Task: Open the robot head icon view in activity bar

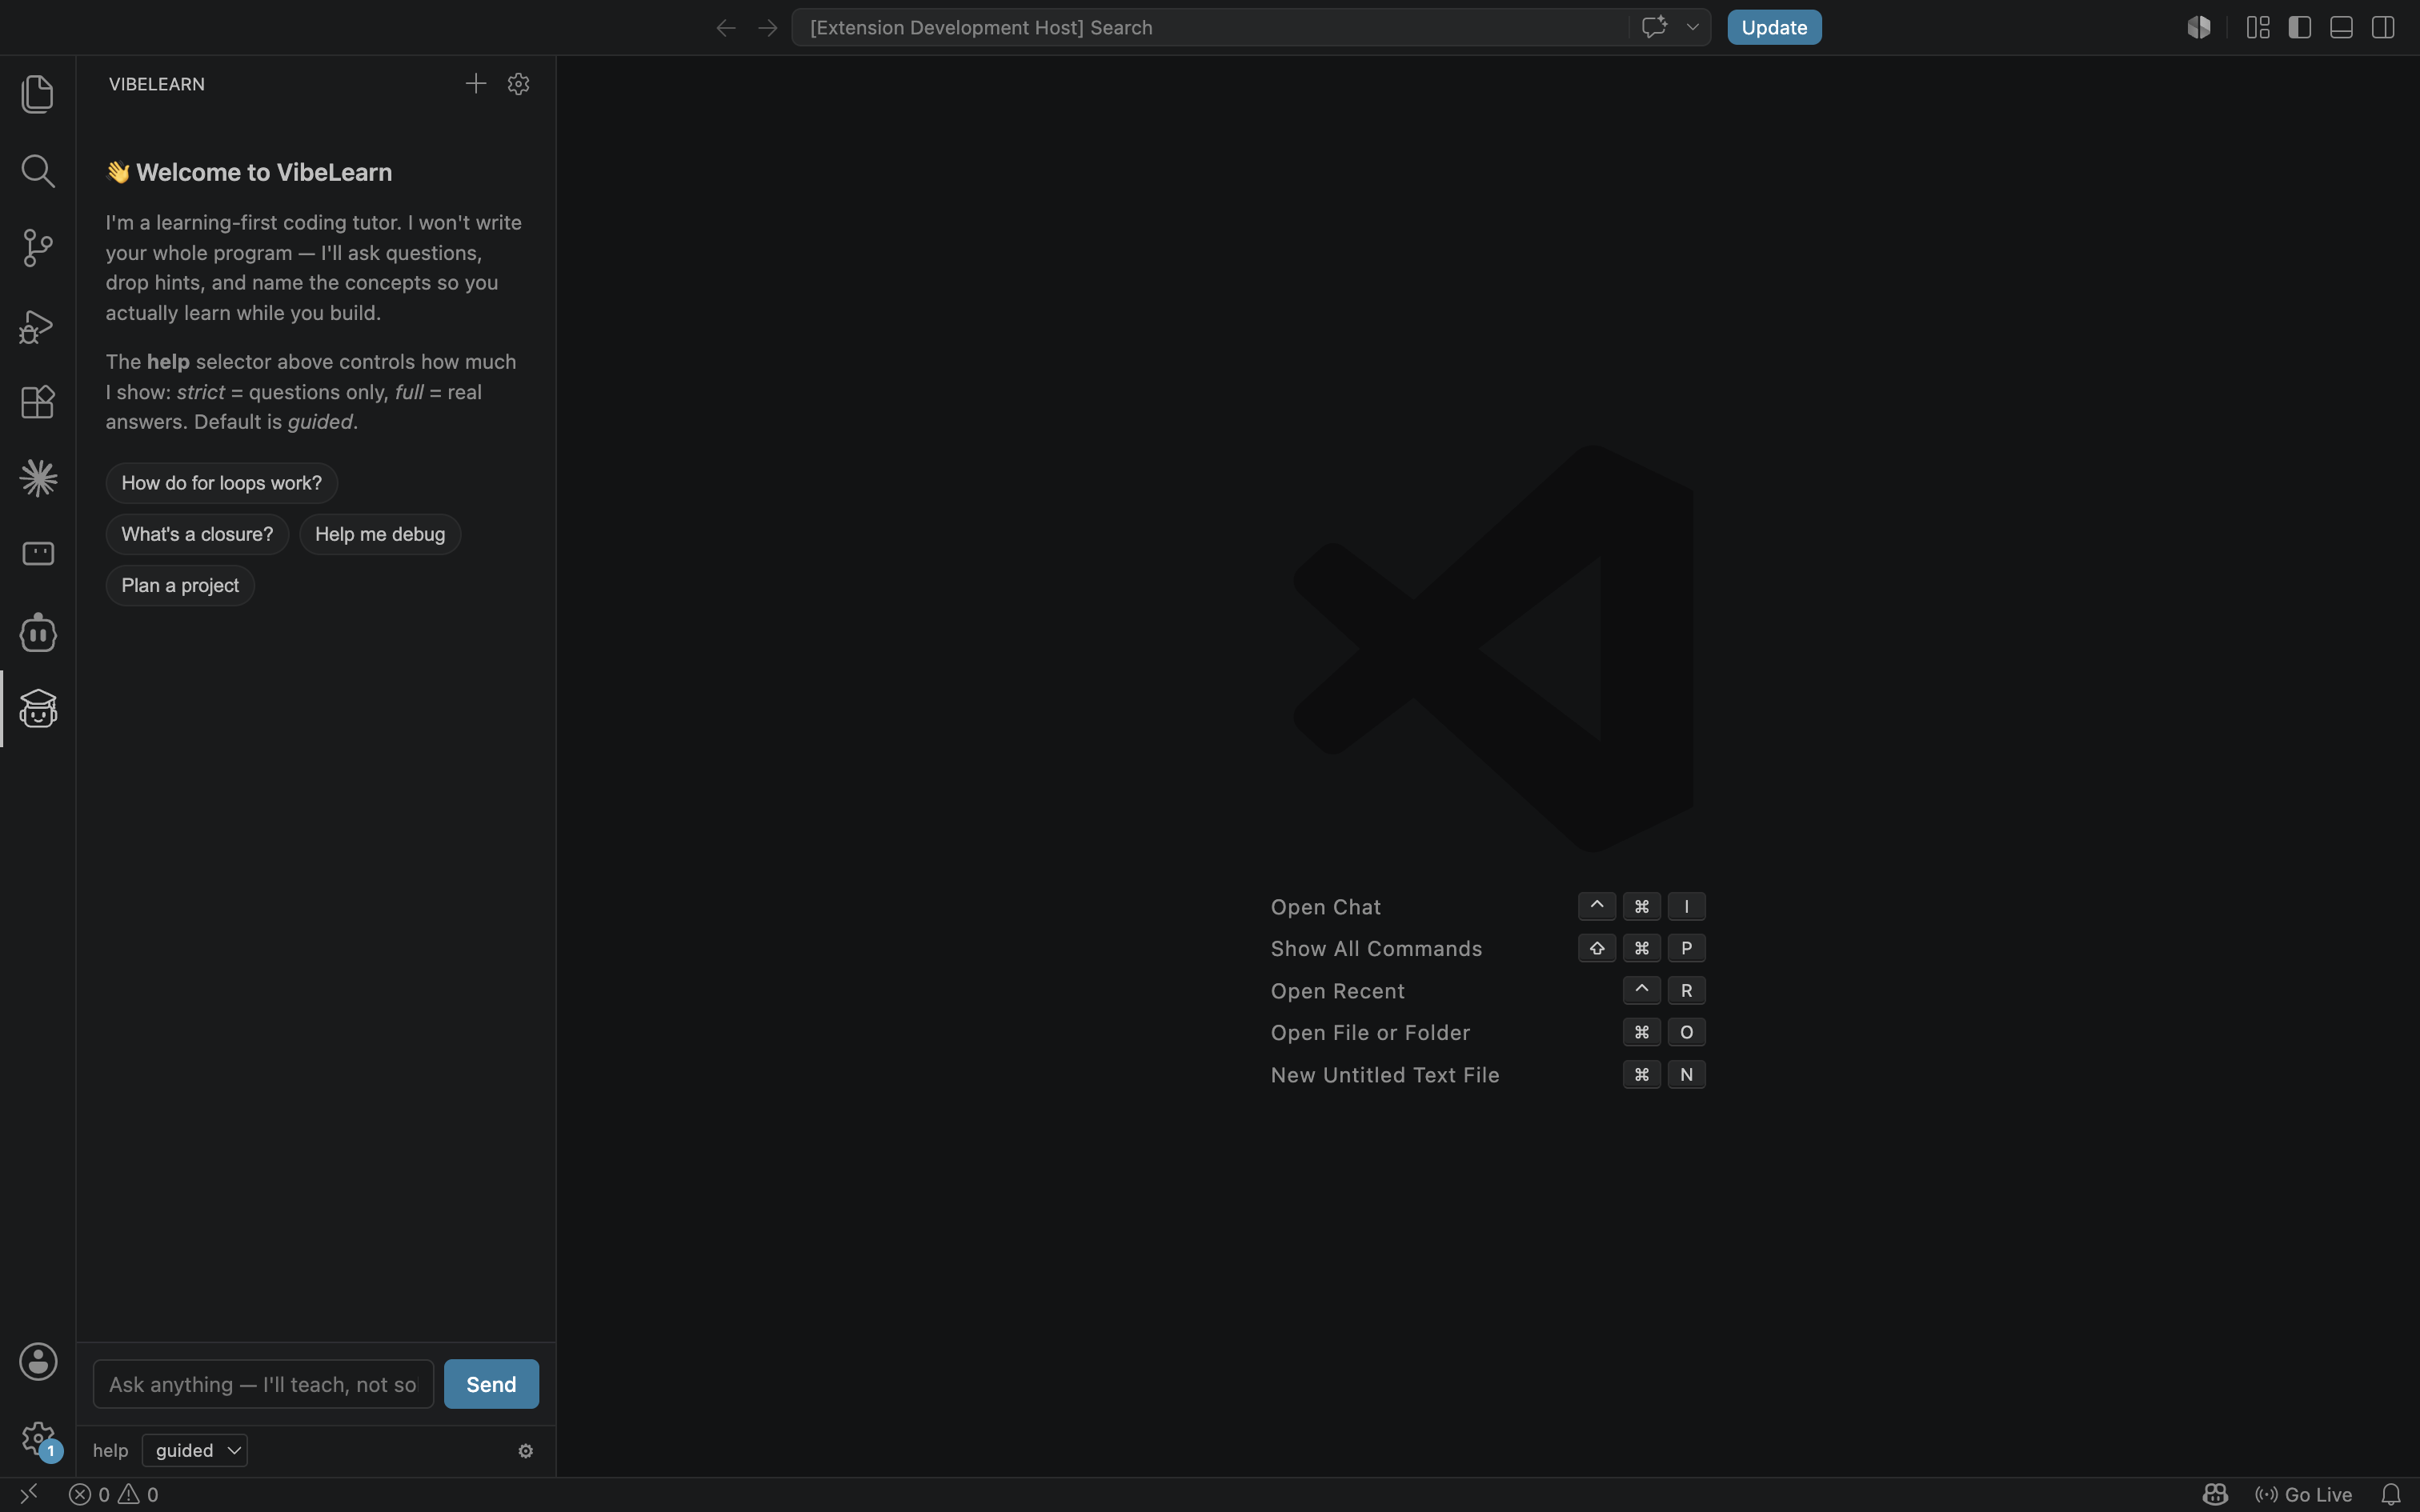Action: (38, 632)
